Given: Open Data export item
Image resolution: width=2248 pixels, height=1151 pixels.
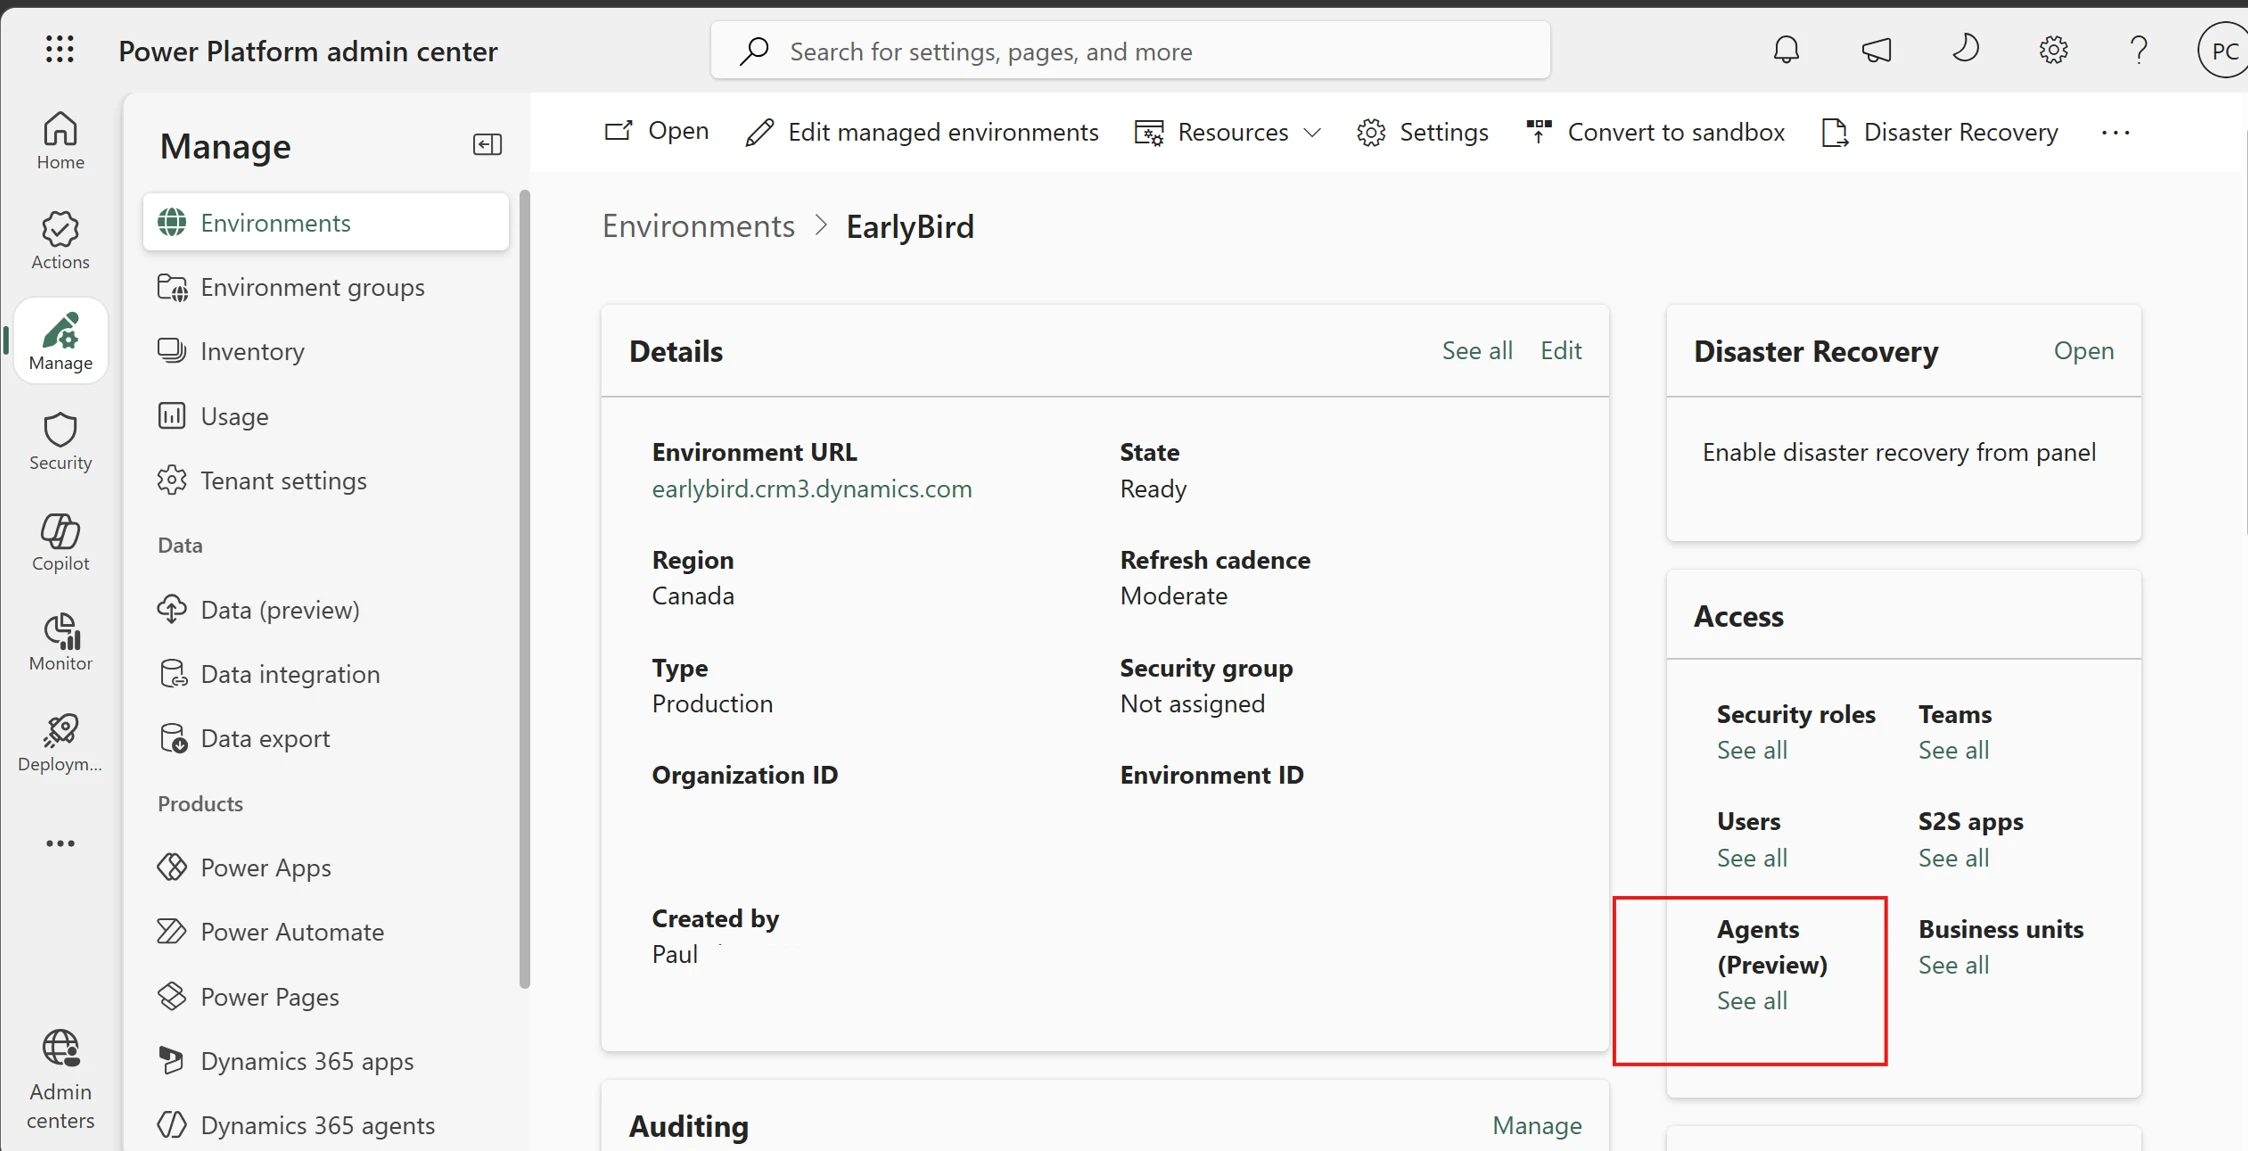Looking at the screenshot, I should (326, 738).
